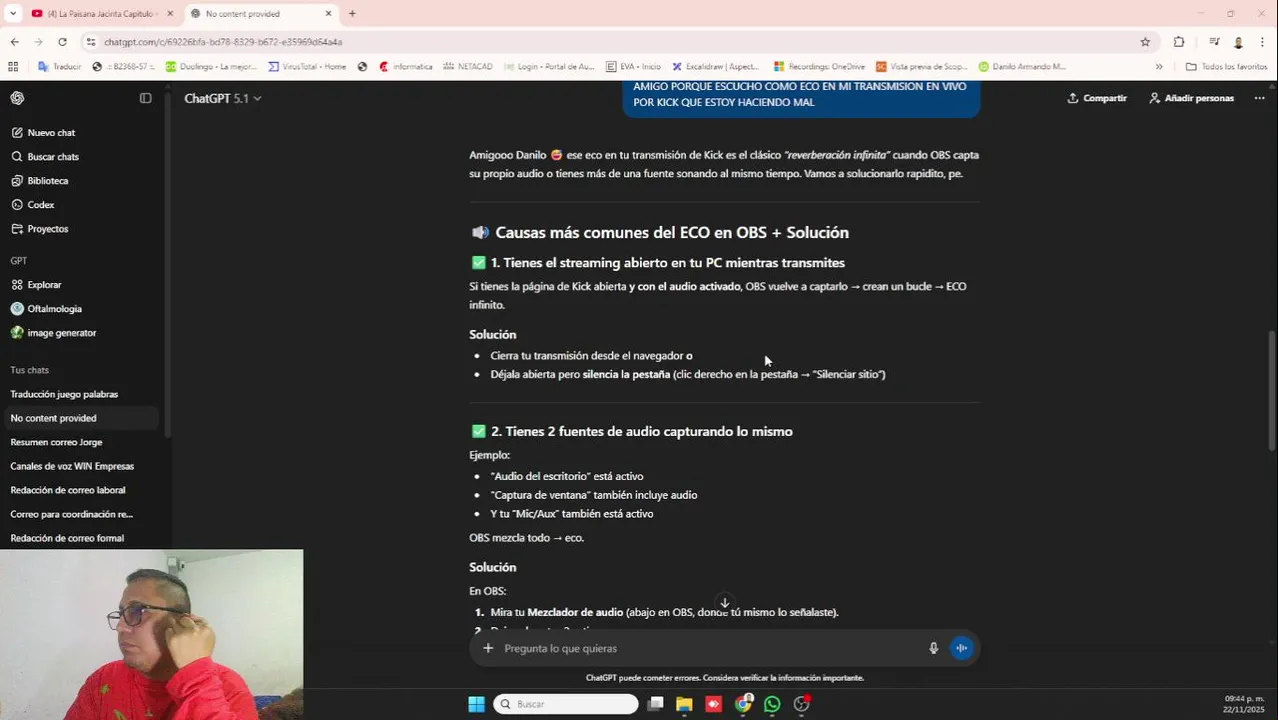Screen dimensions: 1278x720
Task: Open browser extensions puzzle icon
Action: click(1179, 42)
